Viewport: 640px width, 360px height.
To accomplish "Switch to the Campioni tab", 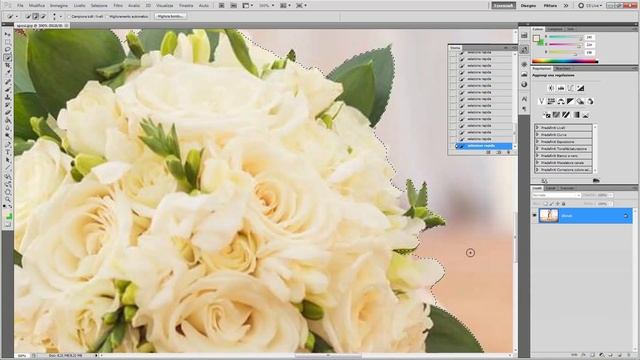I will click(x=555, y=29).
